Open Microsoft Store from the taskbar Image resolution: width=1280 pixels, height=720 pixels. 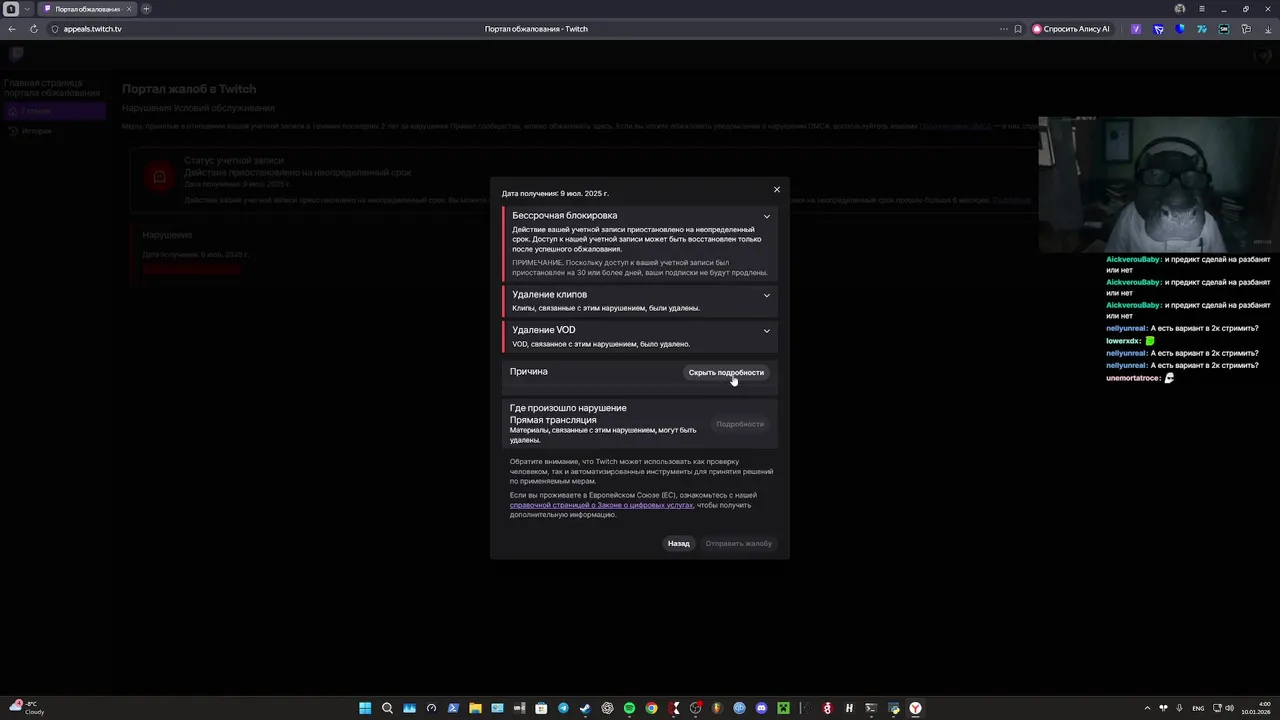[x=541, y=708]
